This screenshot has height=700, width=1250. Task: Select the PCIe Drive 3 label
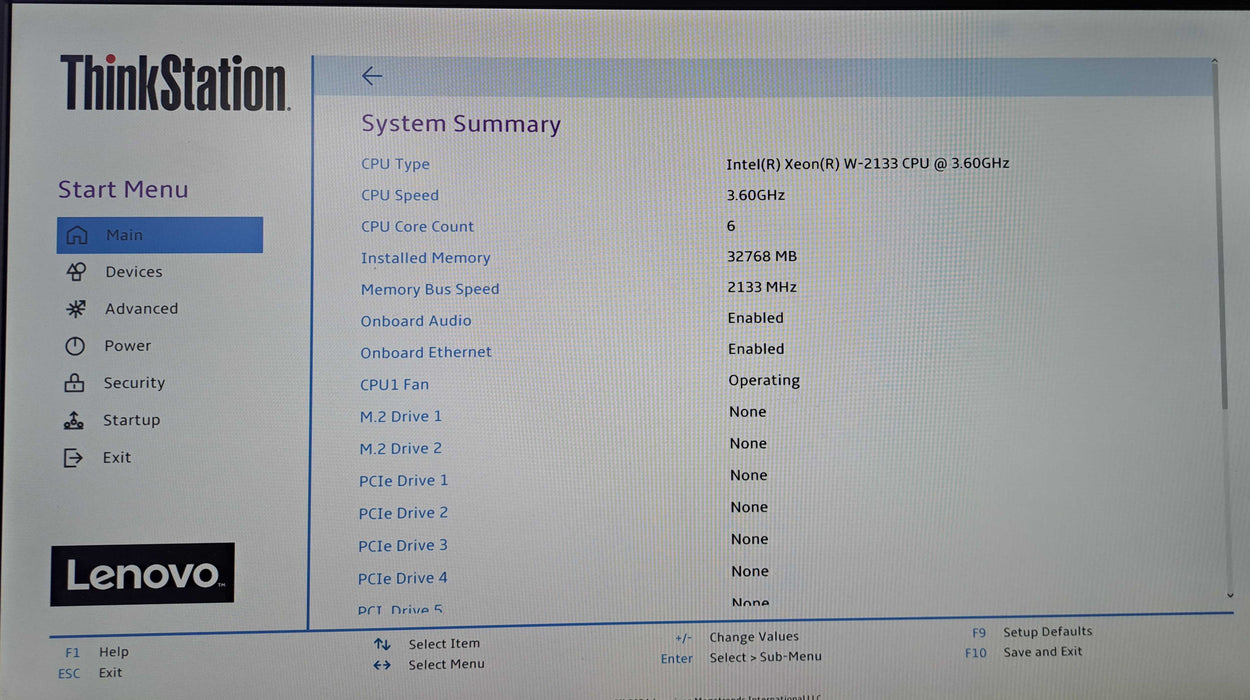tap(403, 546)
